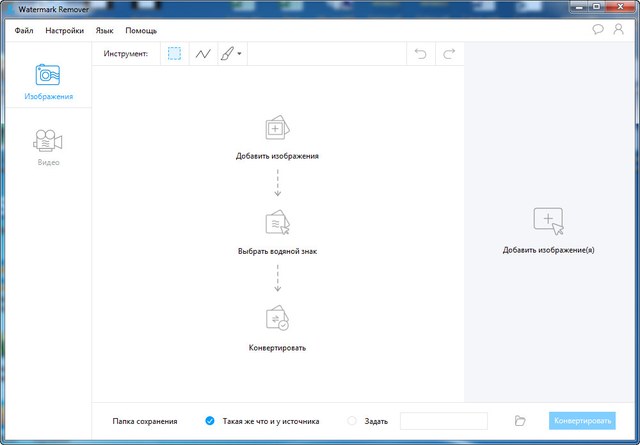Viewport: 640px width, 445px height.
Task: Click the undo arrow icon
Action: coord(421,54)
